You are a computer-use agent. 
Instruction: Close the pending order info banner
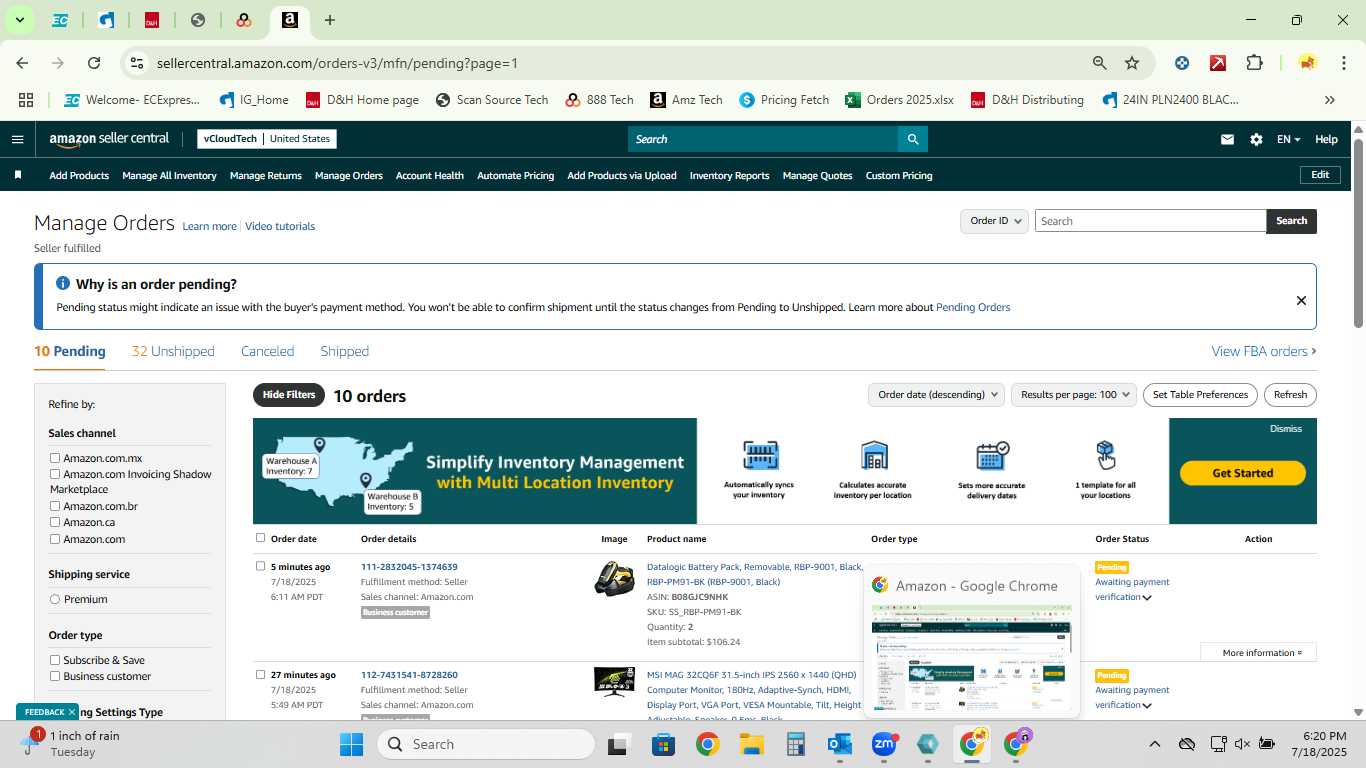coord(1301,300)
